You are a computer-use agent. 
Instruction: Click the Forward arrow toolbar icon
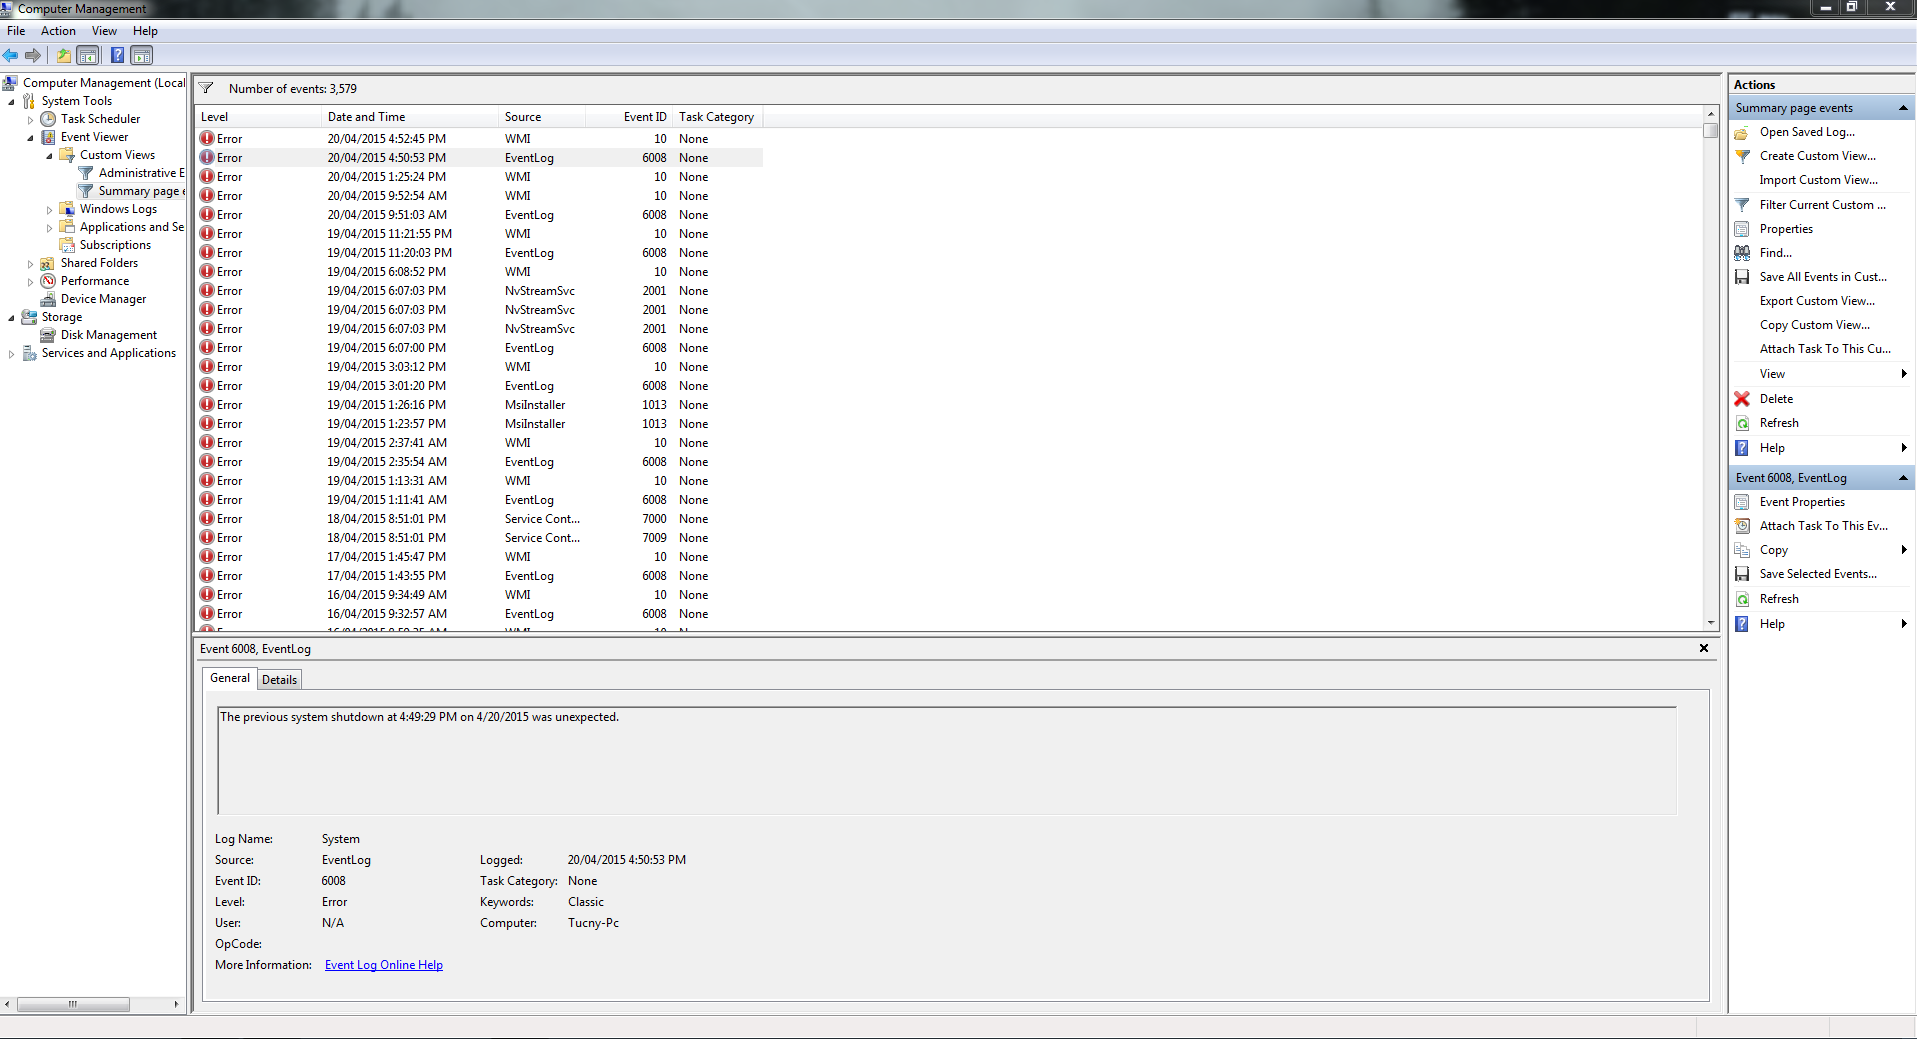pyautogui.click(x=33, y=55)
